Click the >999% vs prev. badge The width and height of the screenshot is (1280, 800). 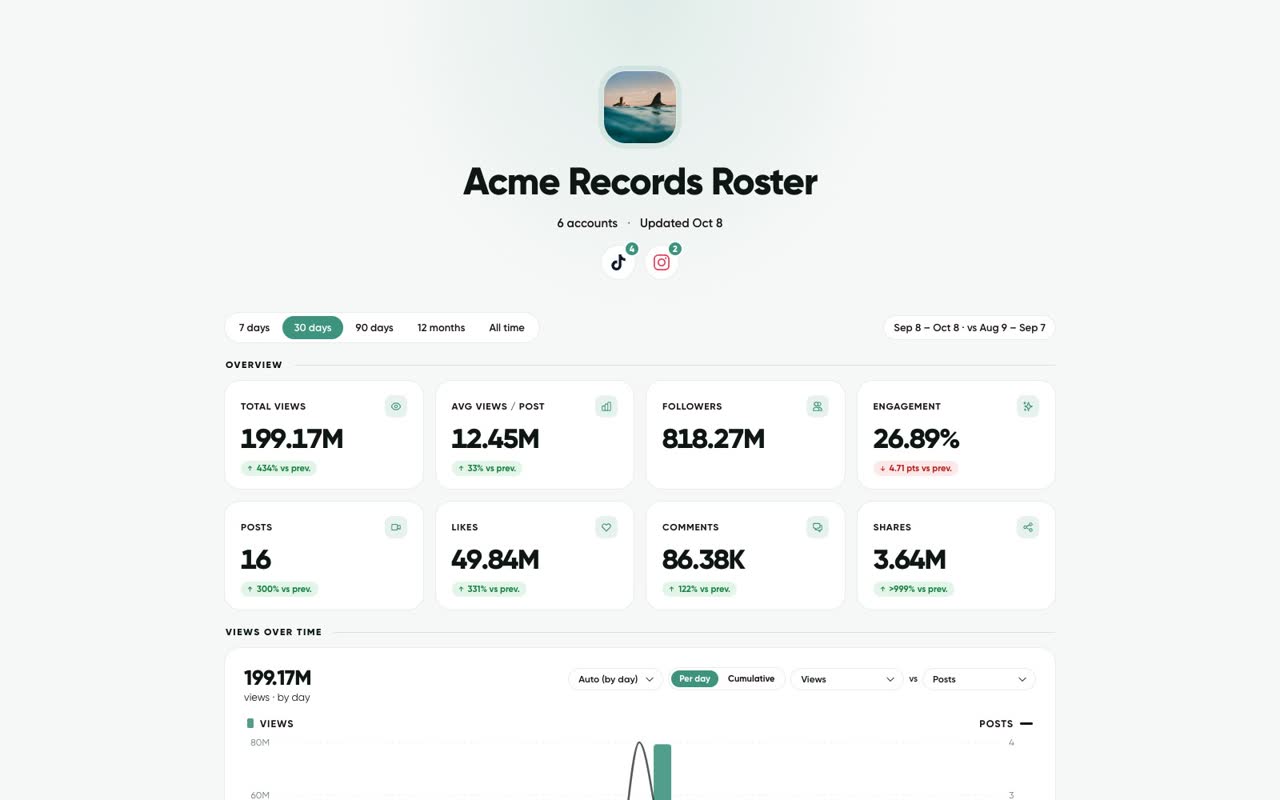click(x=914, y=589)
